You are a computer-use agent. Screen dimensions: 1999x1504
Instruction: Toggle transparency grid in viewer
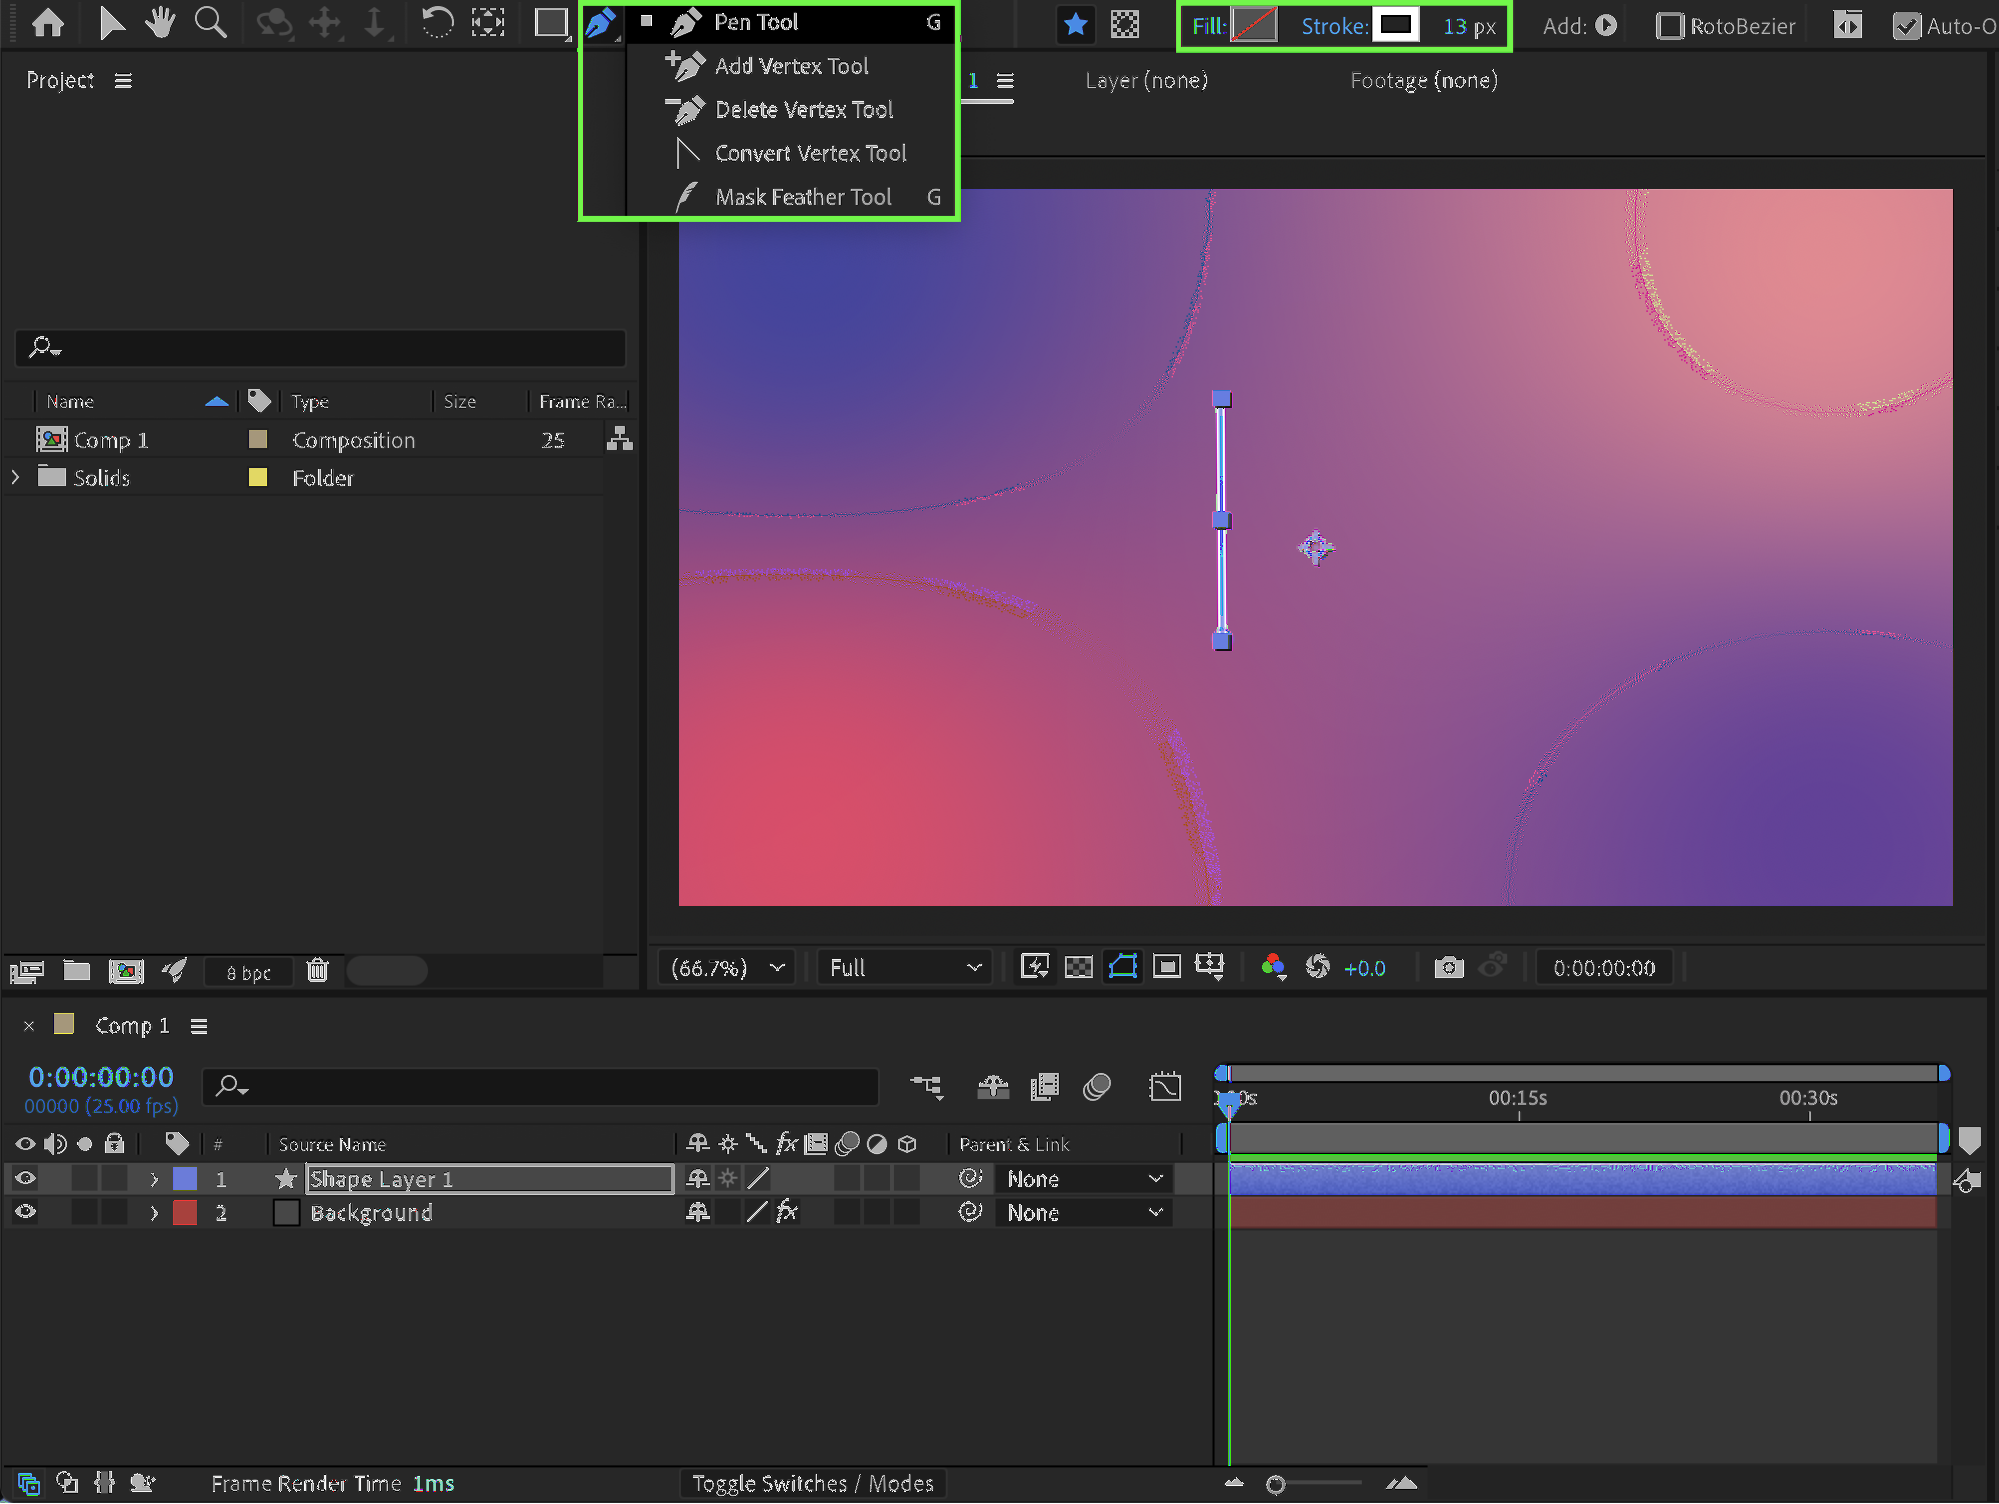[1078, 967]
